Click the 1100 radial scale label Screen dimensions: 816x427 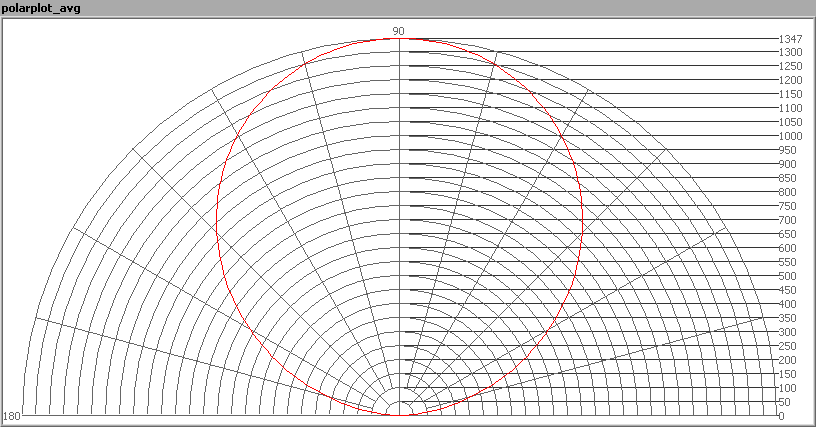(790, 108)
